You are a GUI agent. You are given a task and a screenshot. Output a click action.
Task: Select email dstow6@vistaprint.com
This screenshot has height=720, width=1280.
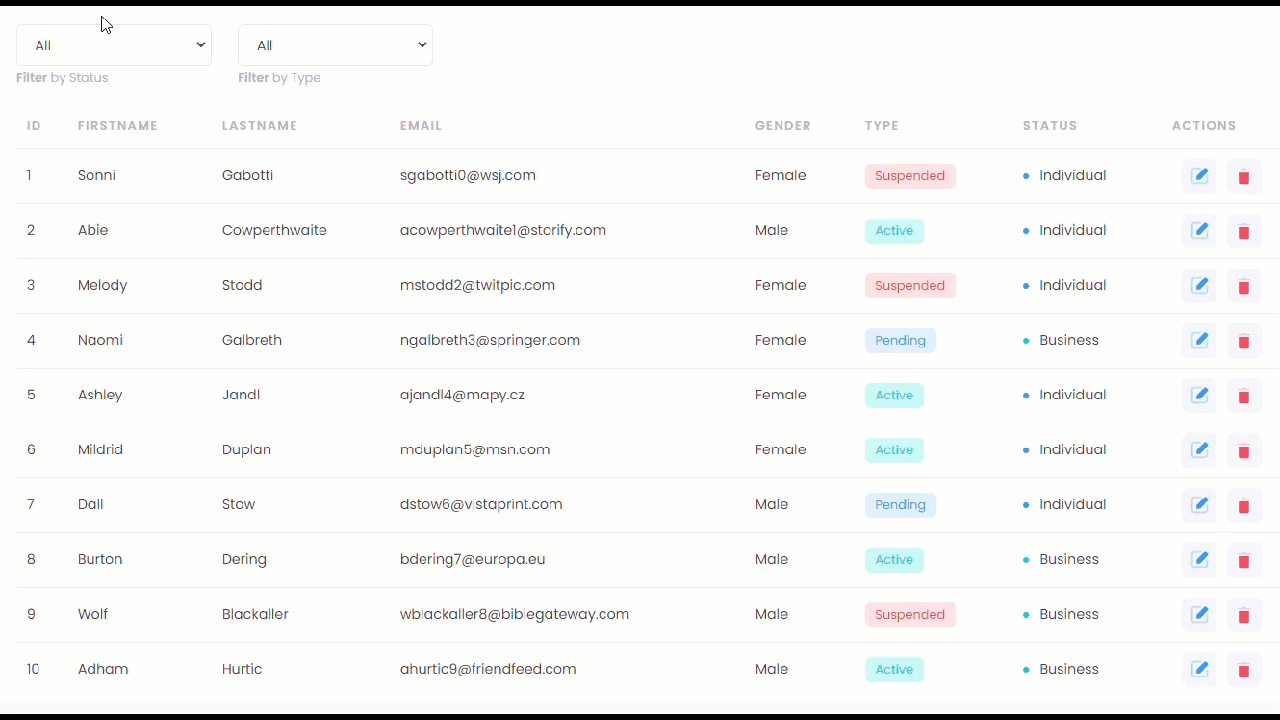point(481,505)
